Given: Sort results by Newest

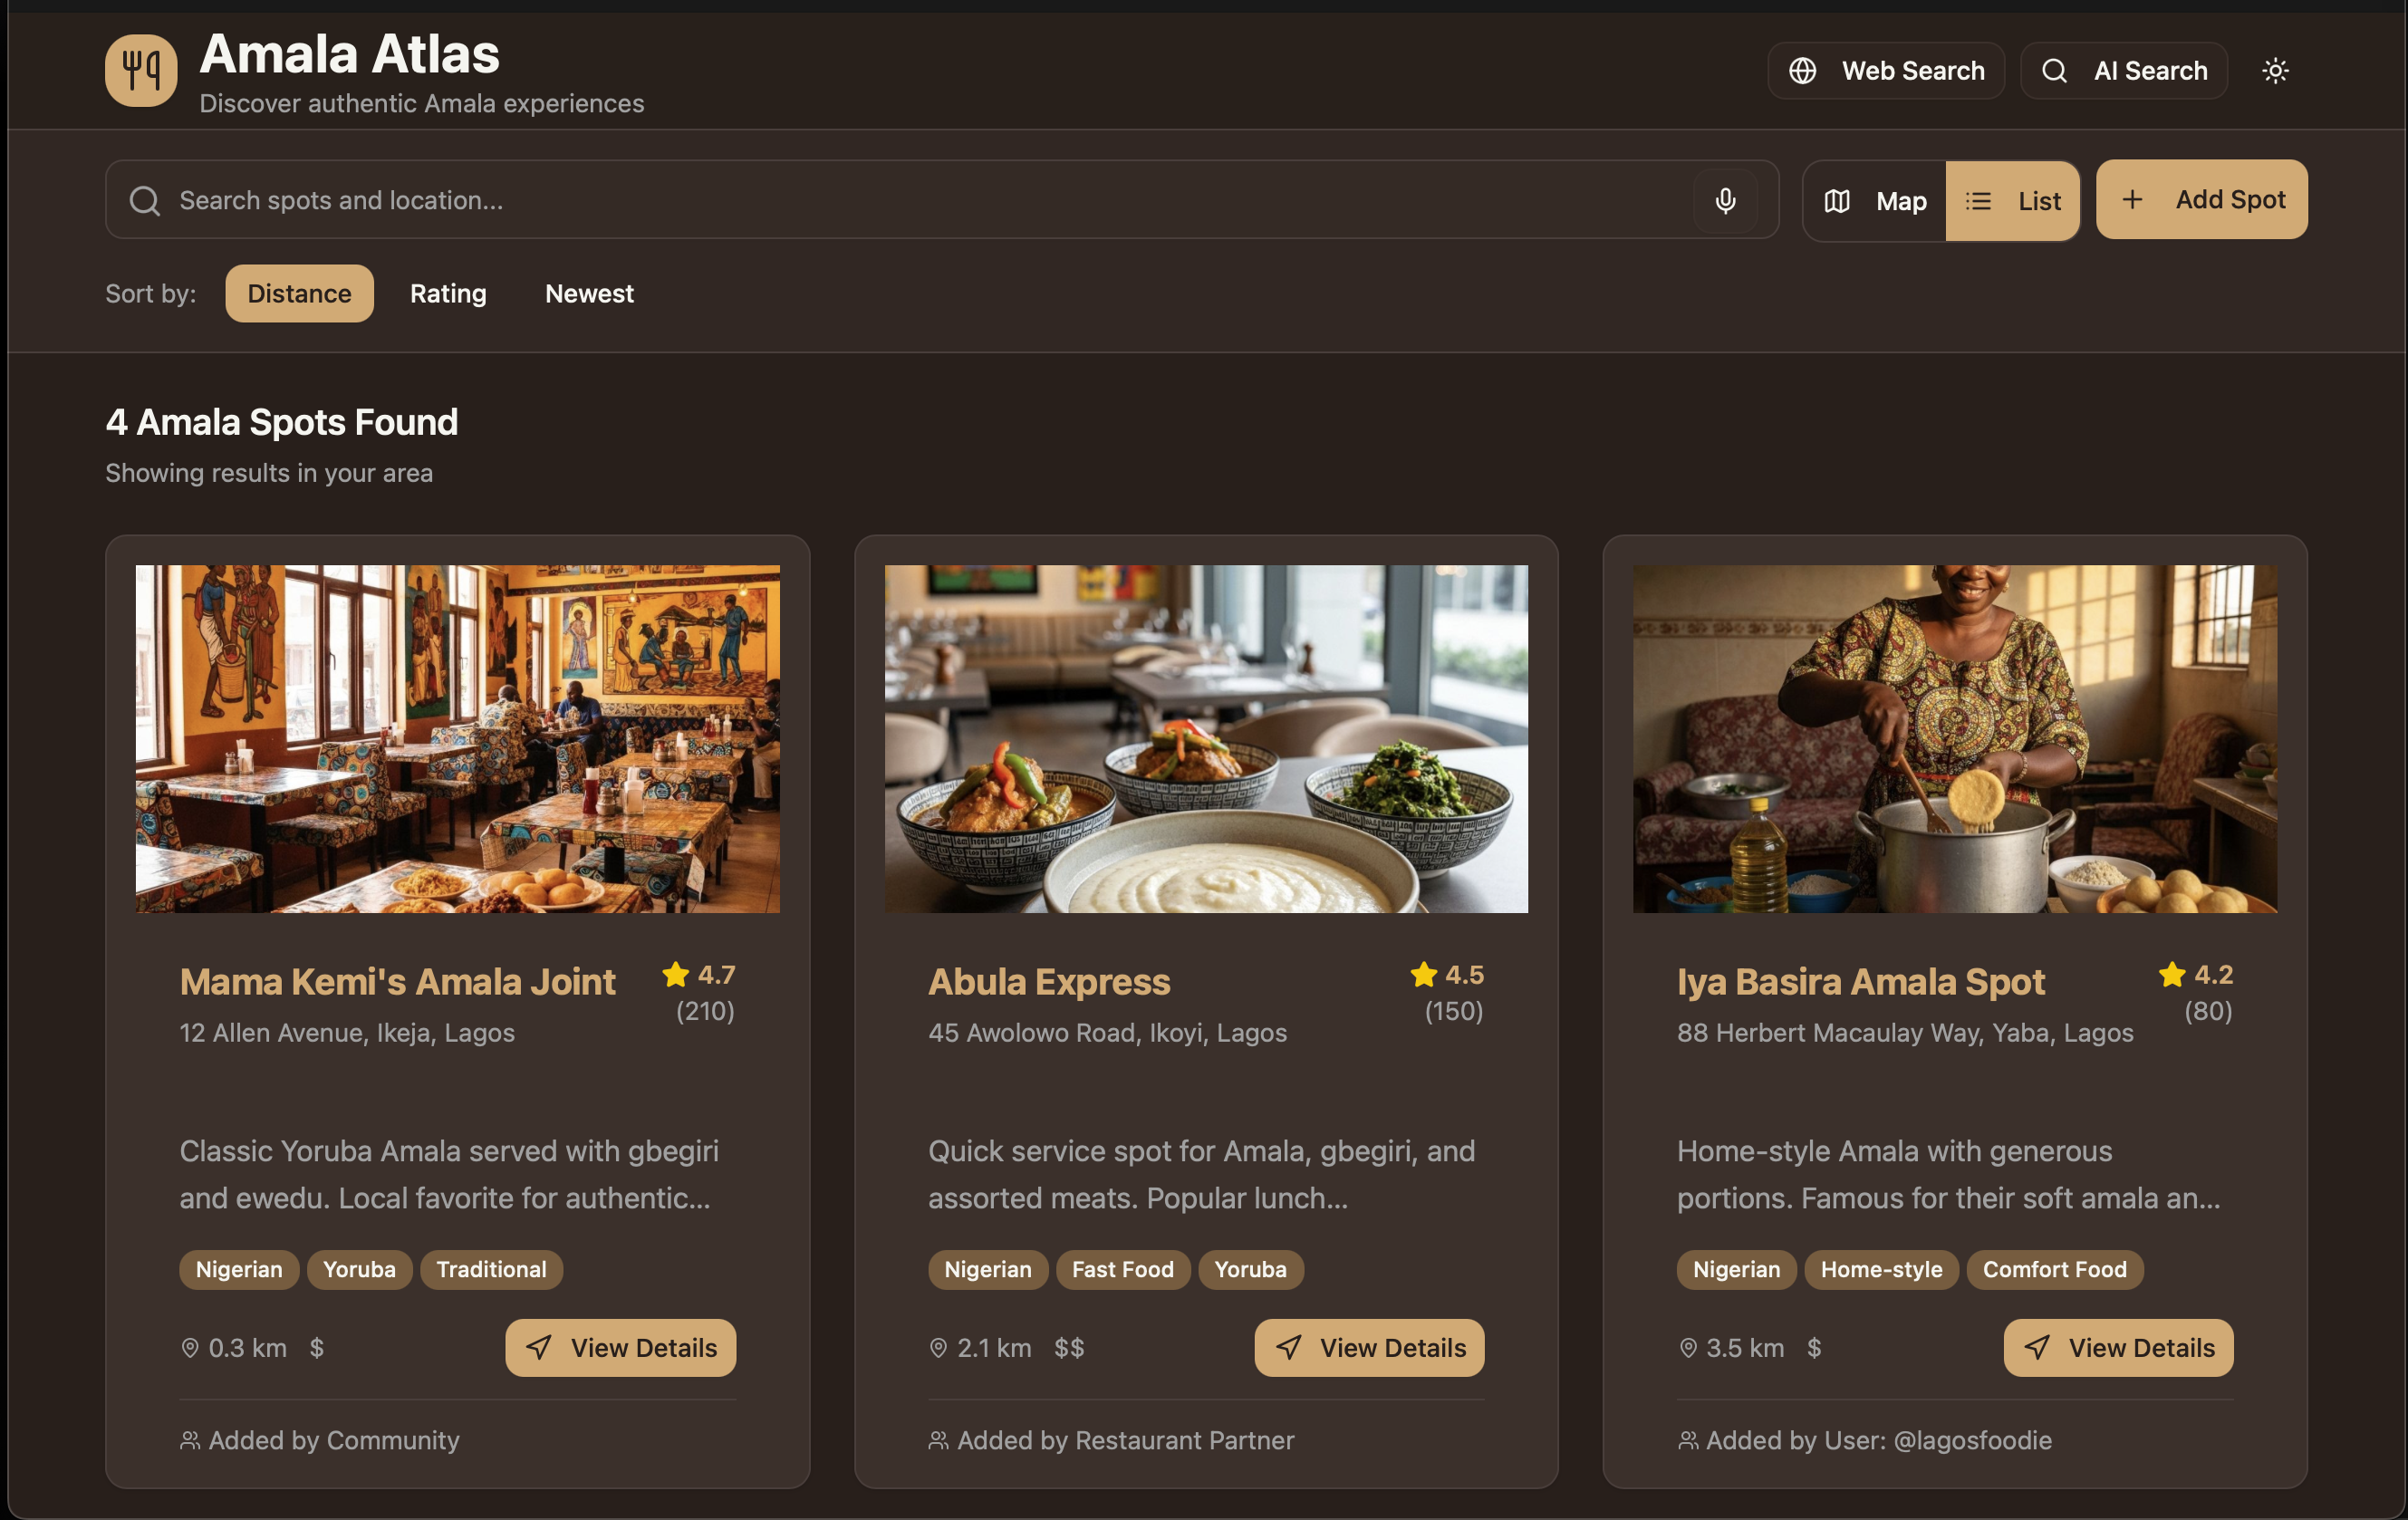Looking at the screenshot, I should [589, 294].
